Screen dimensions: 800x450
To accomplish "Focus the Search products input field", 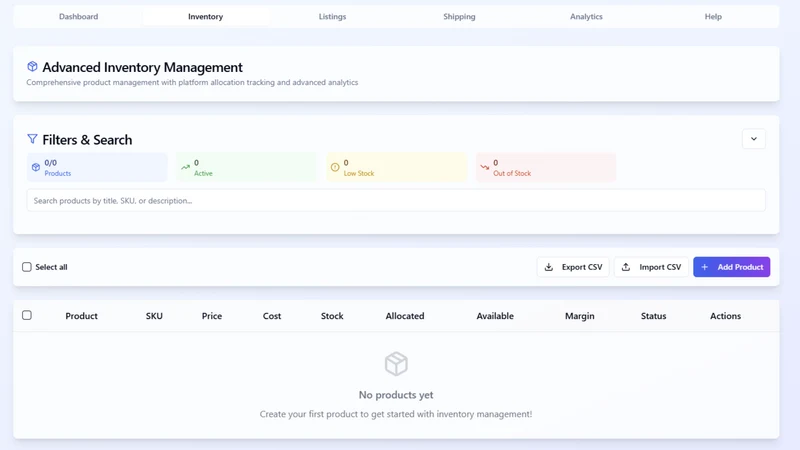I will click(396, 201).
